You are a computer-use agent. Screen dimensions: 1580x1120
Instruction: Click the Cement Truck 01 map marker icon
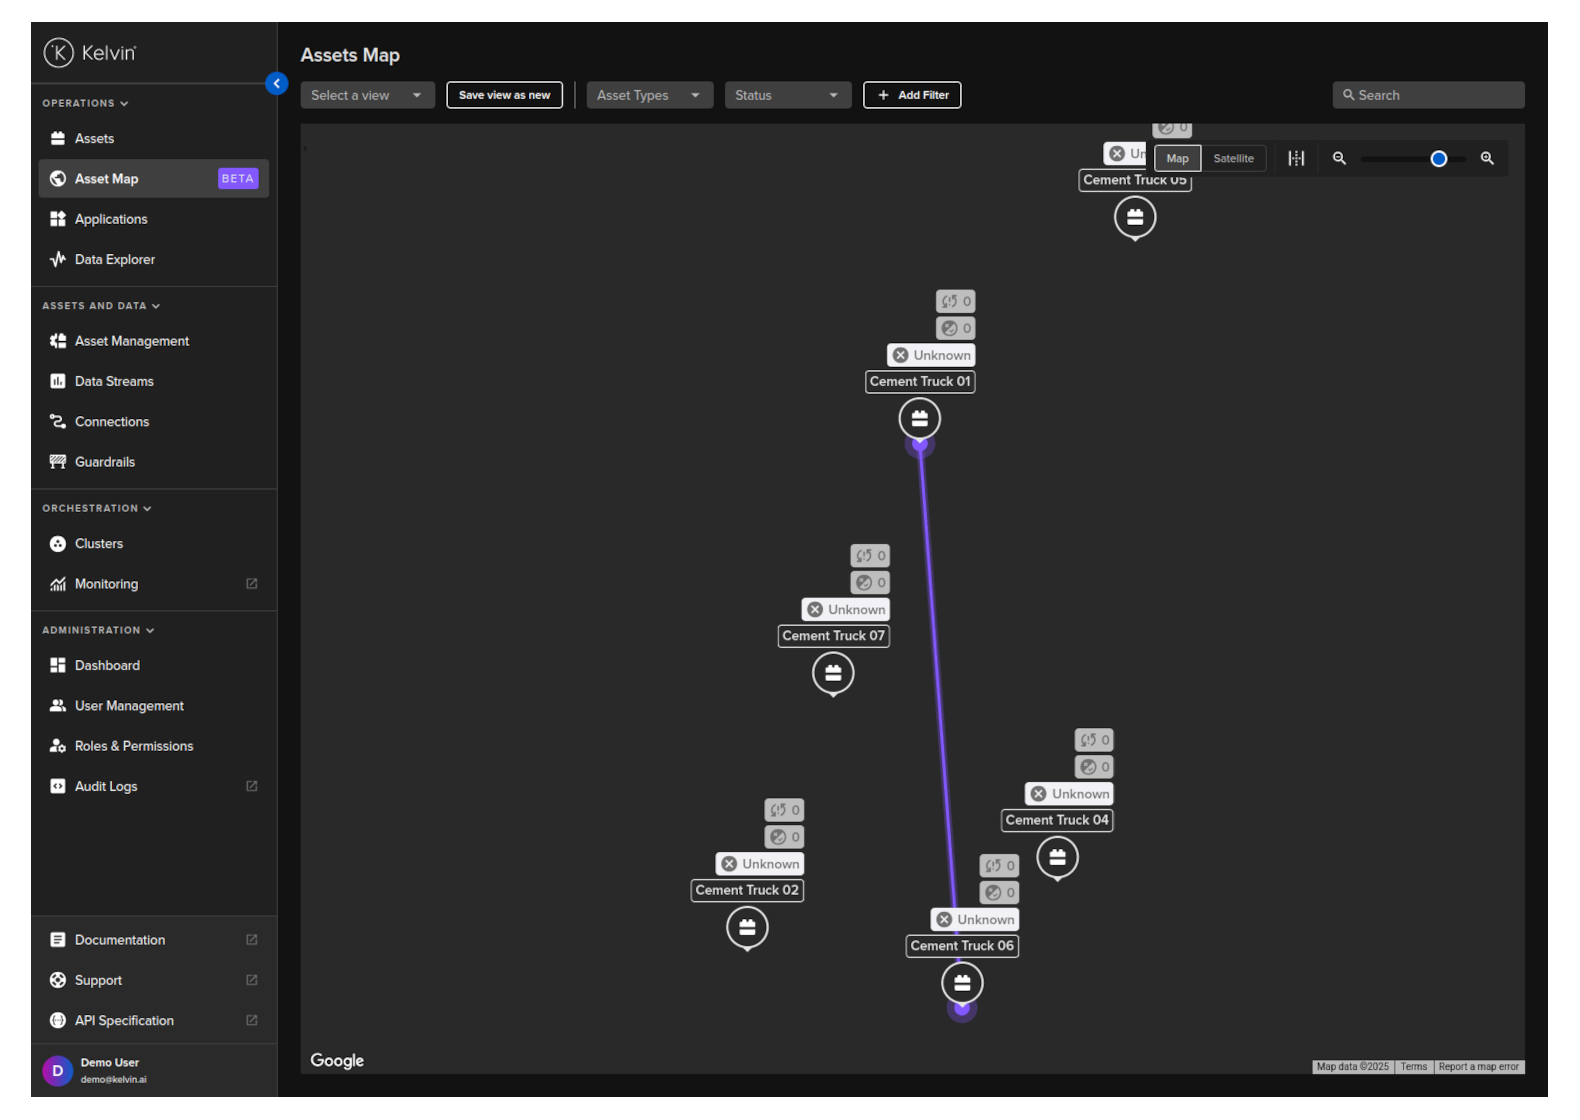click(x=919, y=418)
